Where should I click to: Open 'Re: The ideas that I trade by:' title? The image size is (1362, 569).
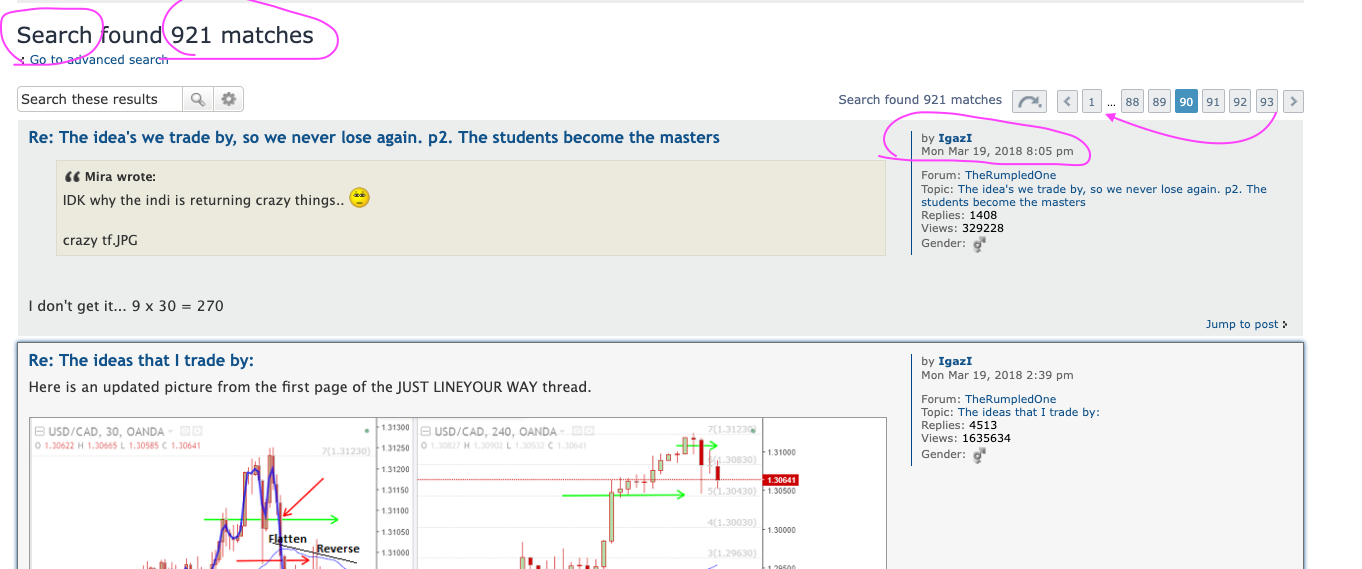point(141,360)
